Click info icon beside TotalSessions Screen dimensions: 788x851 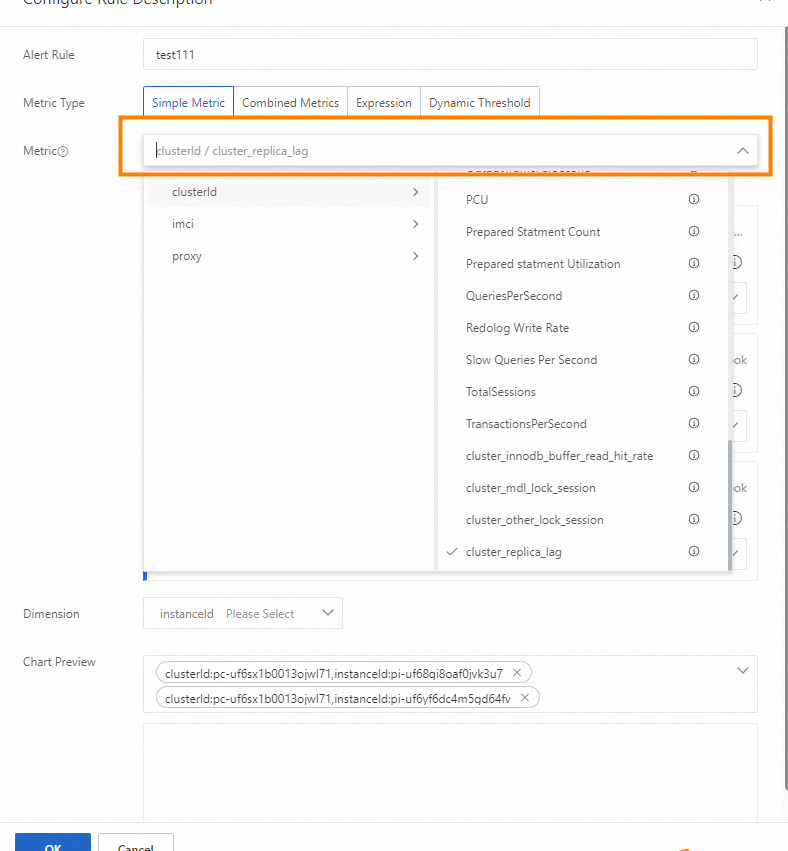tap(694, 392)
